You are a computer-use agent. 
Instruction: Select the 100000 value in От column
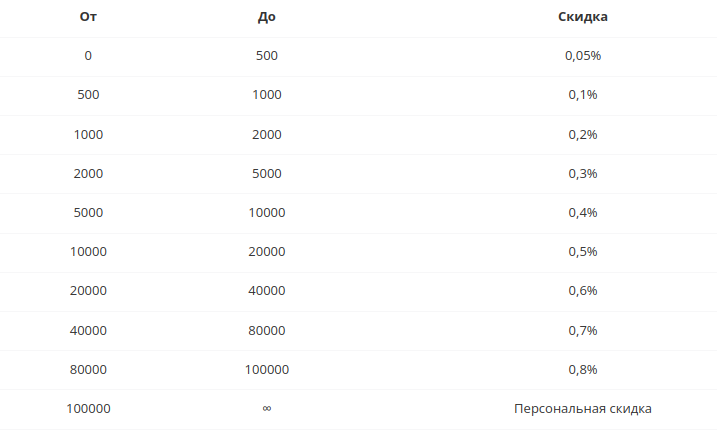(x=88, y=408)
